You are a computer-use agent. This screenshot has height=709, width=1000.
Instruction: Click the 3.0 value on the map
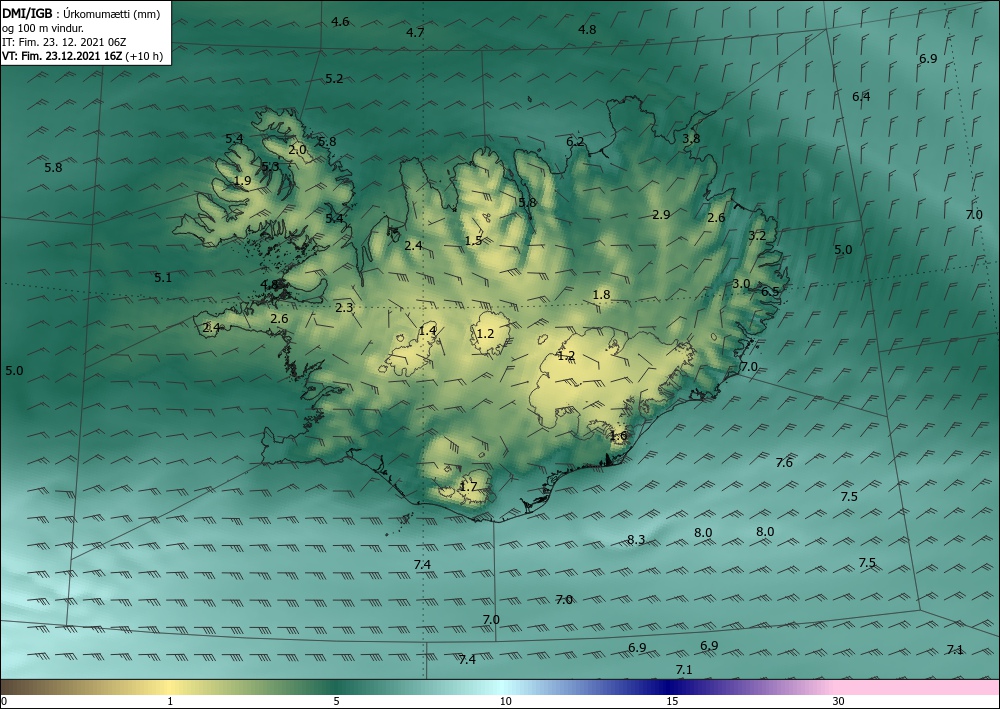point(741,284)
